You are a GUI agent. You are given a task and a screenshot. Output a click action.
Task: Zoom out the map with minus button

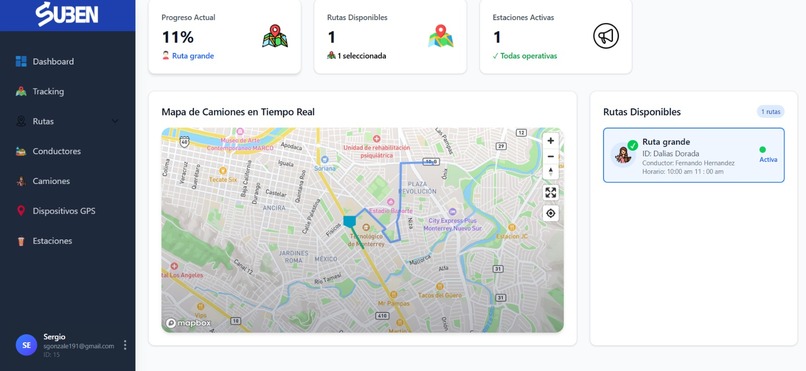[551, 156]
